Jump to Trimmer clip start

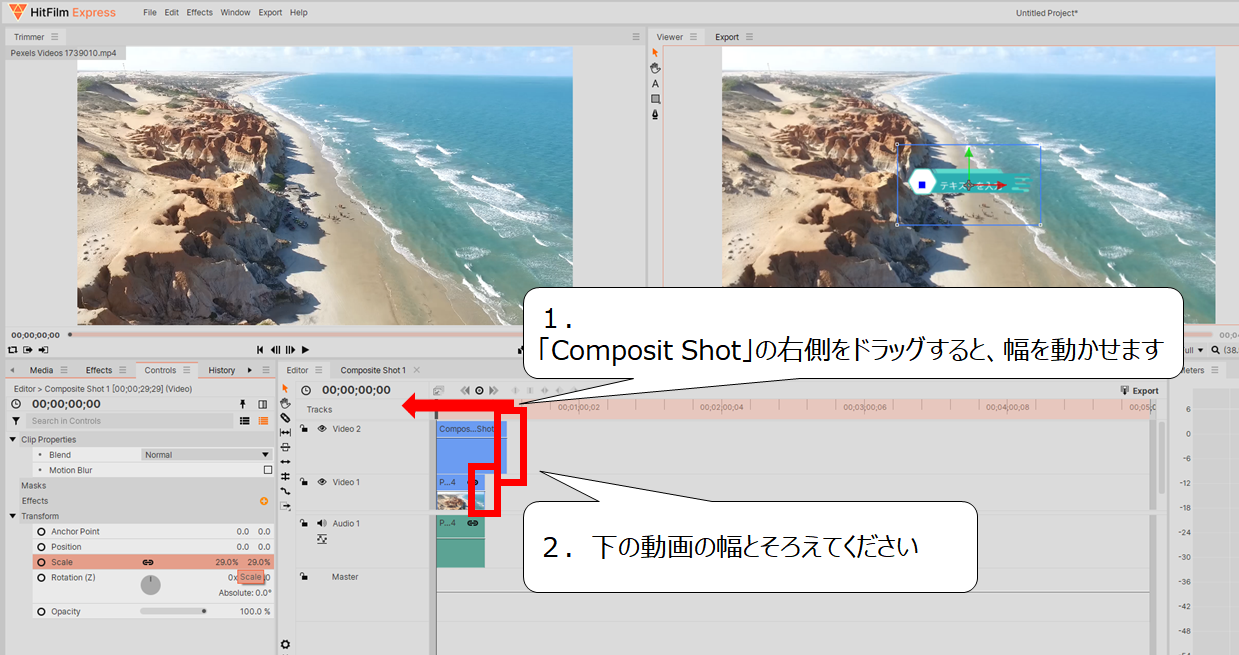(x=260, y=350)
